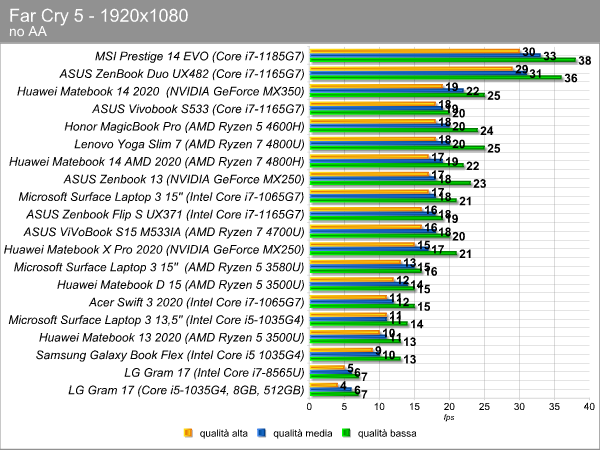Select the Samsung Galaxy Book Flex label
Screen dimensions: 600x450
pyautogui.click(x=170, y=355)
